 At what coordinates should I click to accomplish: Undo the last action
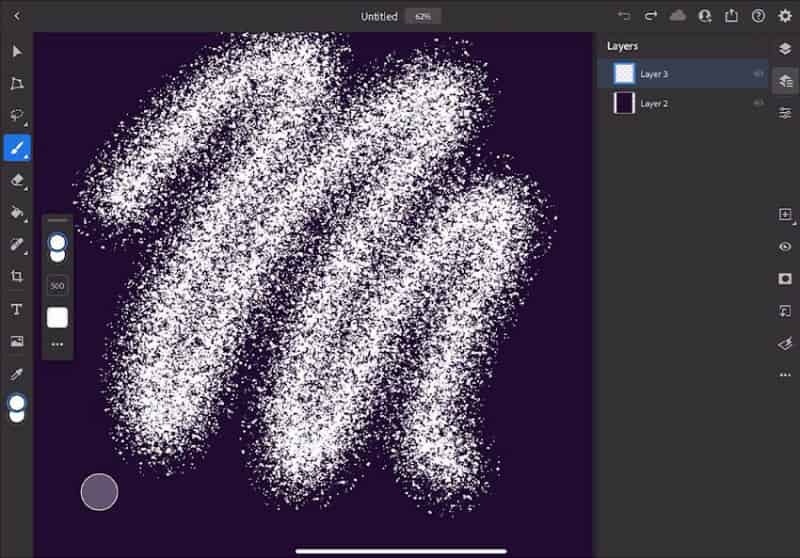(x=624, y=16)
